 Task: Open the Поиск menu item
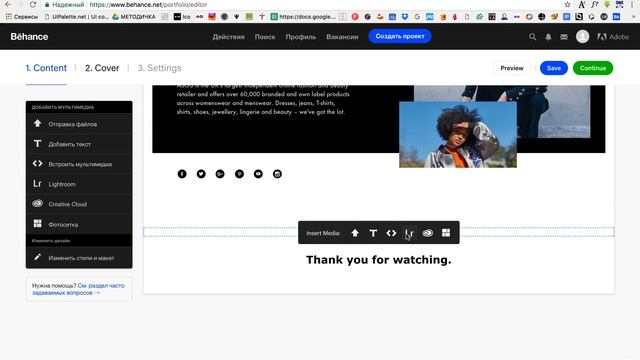click(x=265, y=37)
